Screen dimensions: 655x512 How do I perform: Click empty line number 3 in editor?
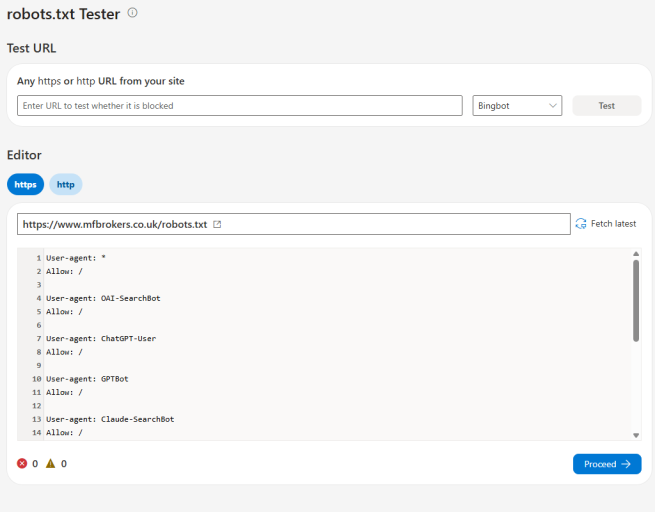(x=39, y=285)
